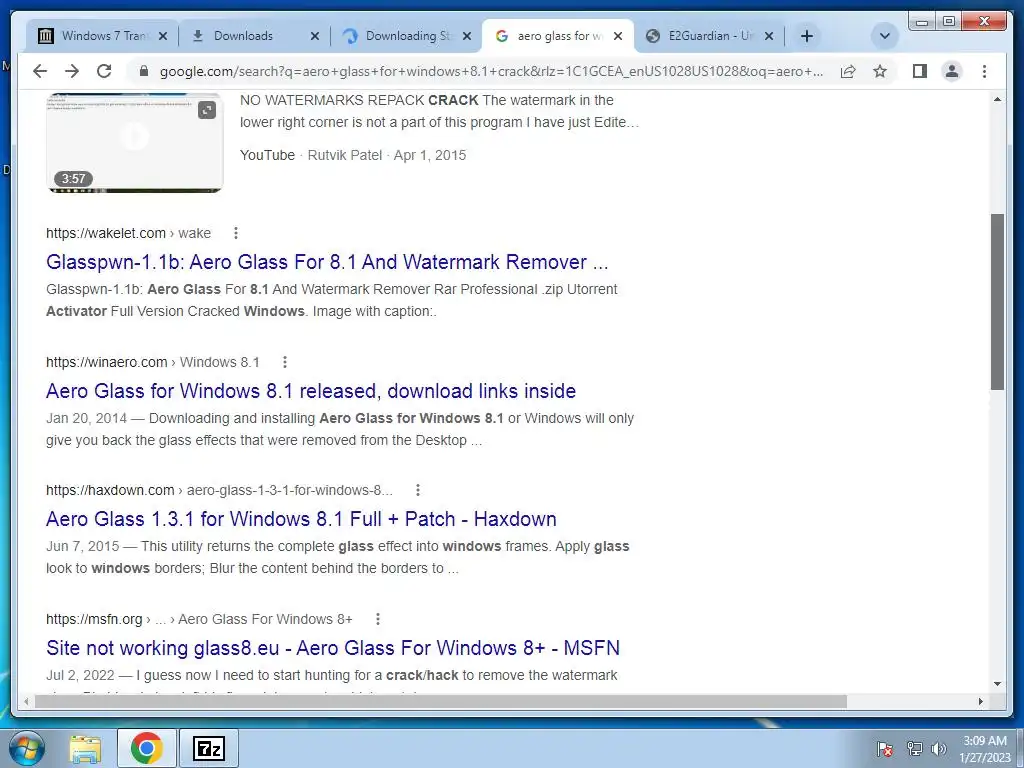This screenshot has height=768, width=1024.
Task: Click the vertical scrollbar thumb
Action: coord(997,302)
